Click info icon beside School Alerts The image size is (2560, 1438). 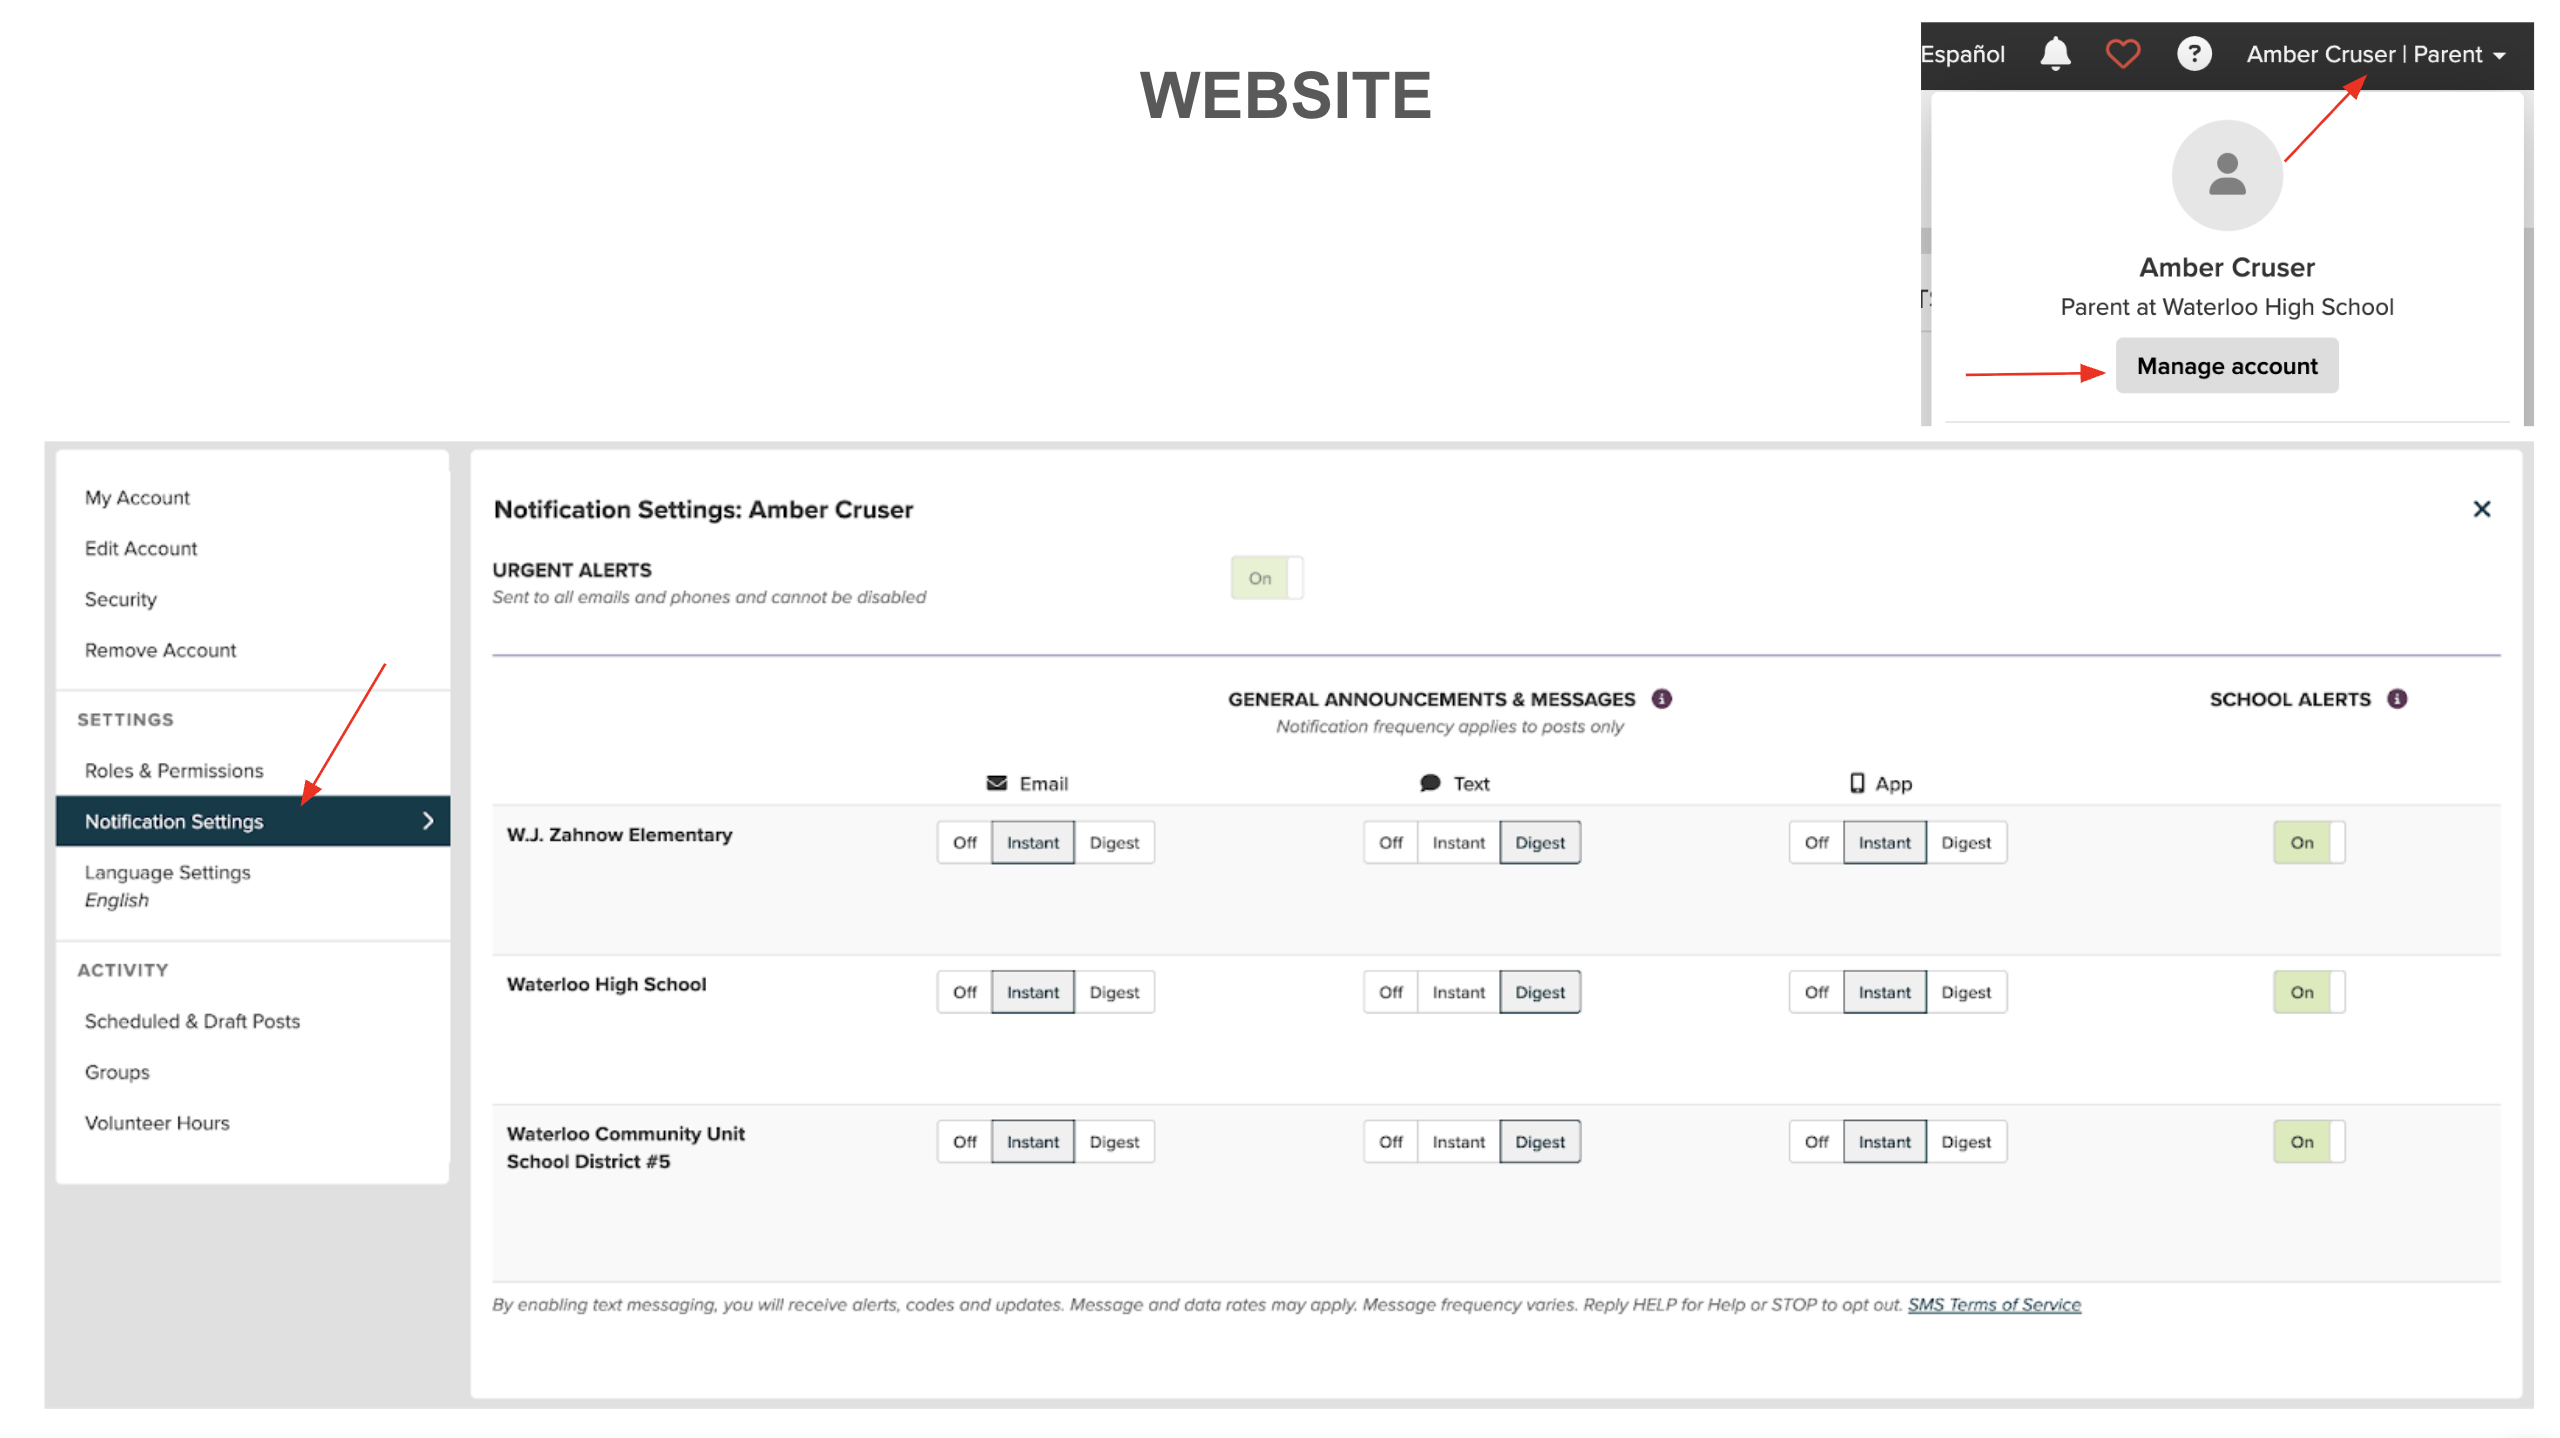coord(2397,699)
